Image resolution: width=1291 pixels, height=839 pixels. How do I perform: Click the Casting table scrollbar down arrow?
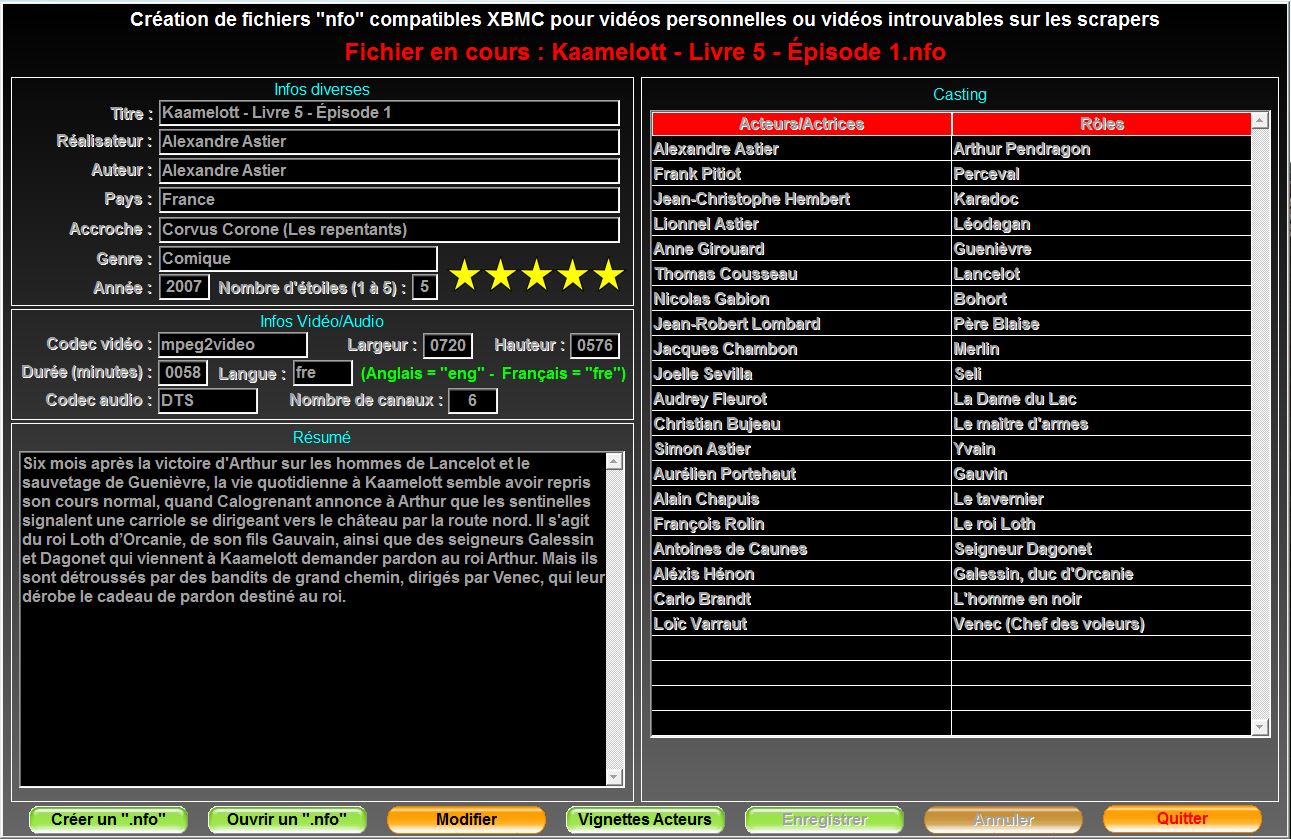[x=1260, y=727]
